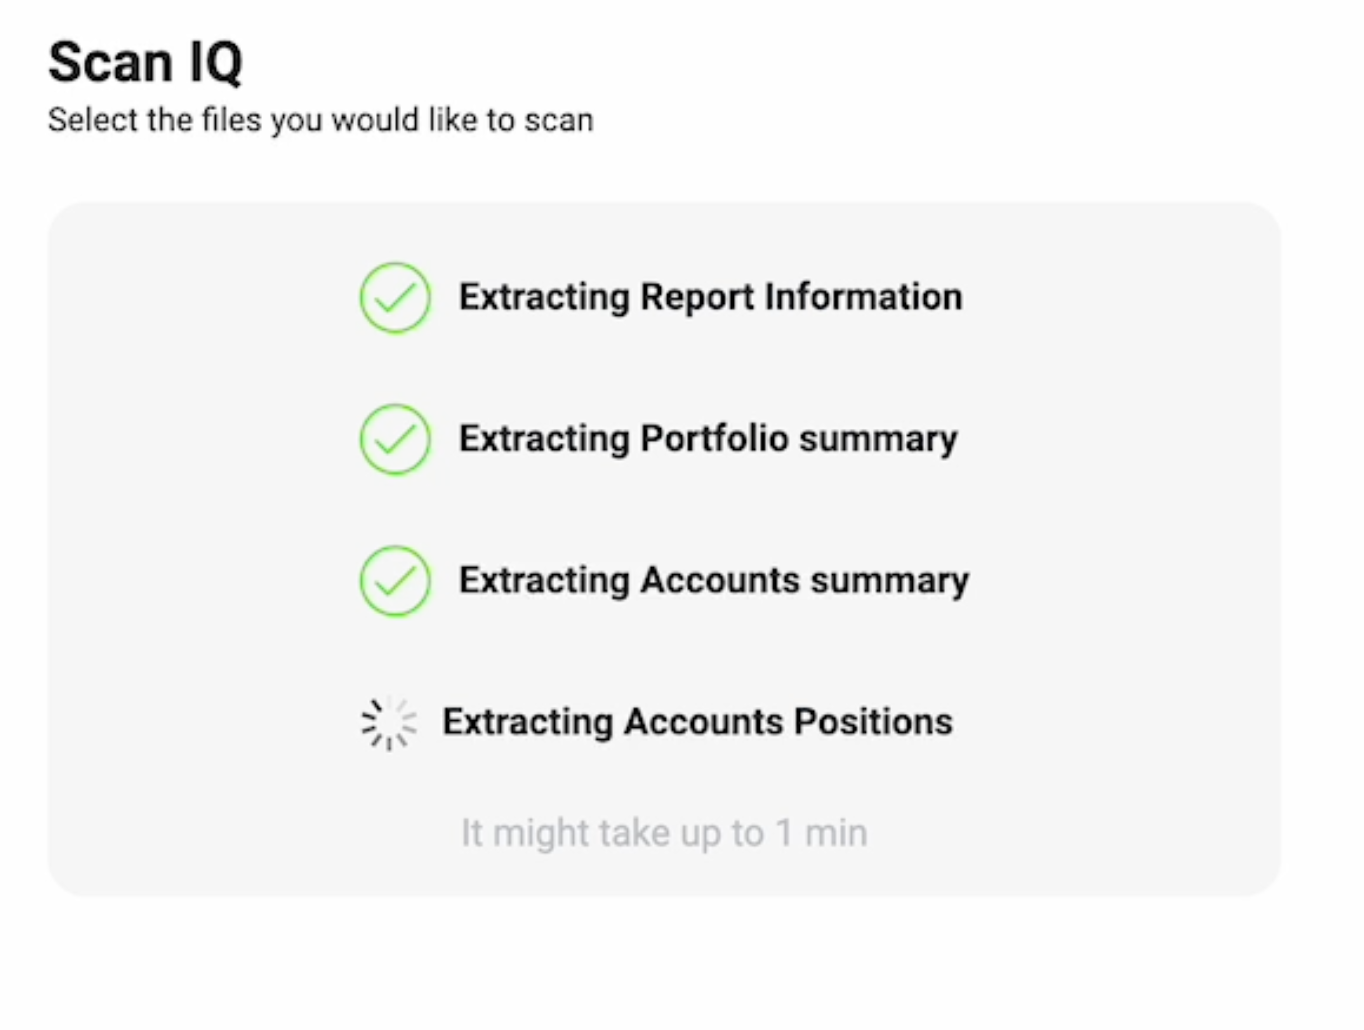
Task: Select the "Extracting Accounts Positions" step label
Action: pyautogui.click(x=697, y=722)
